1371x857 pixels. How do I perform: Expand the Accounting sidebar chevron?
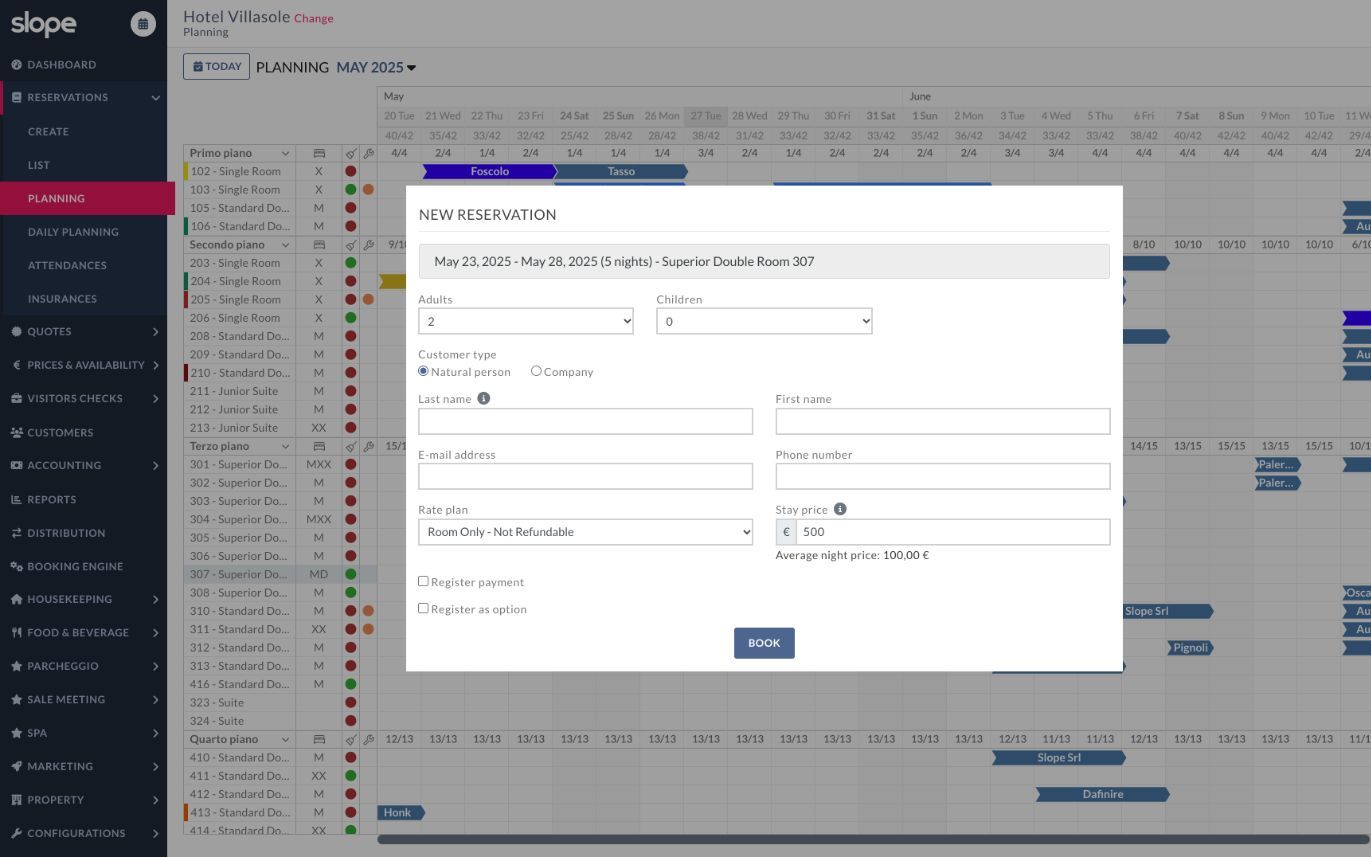point(156,466)
